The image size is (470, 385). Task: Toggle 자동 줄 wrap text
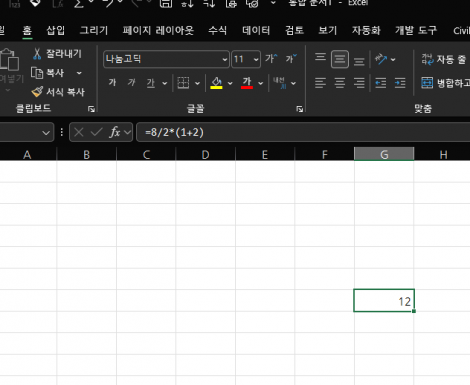[443, 59]
